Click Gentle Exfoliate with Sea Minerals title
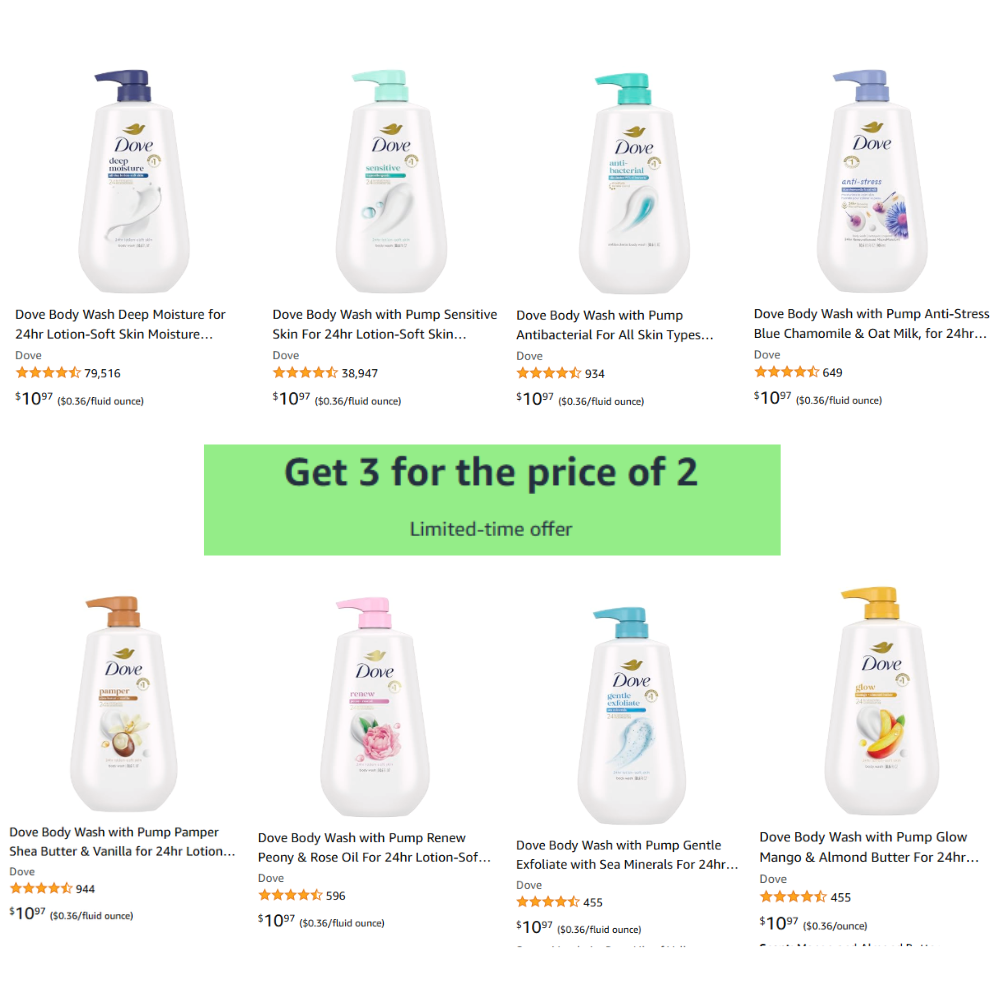 click(627, 855)
